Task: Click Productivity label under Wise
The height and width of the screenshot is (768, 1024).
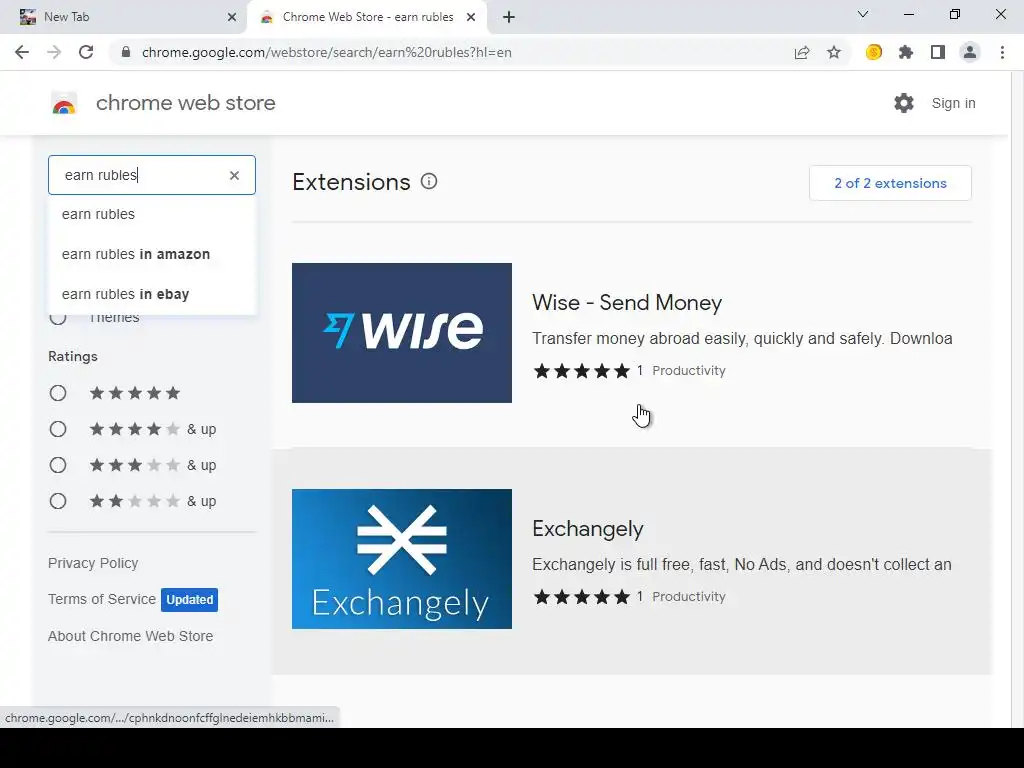Action: (689, 371)
